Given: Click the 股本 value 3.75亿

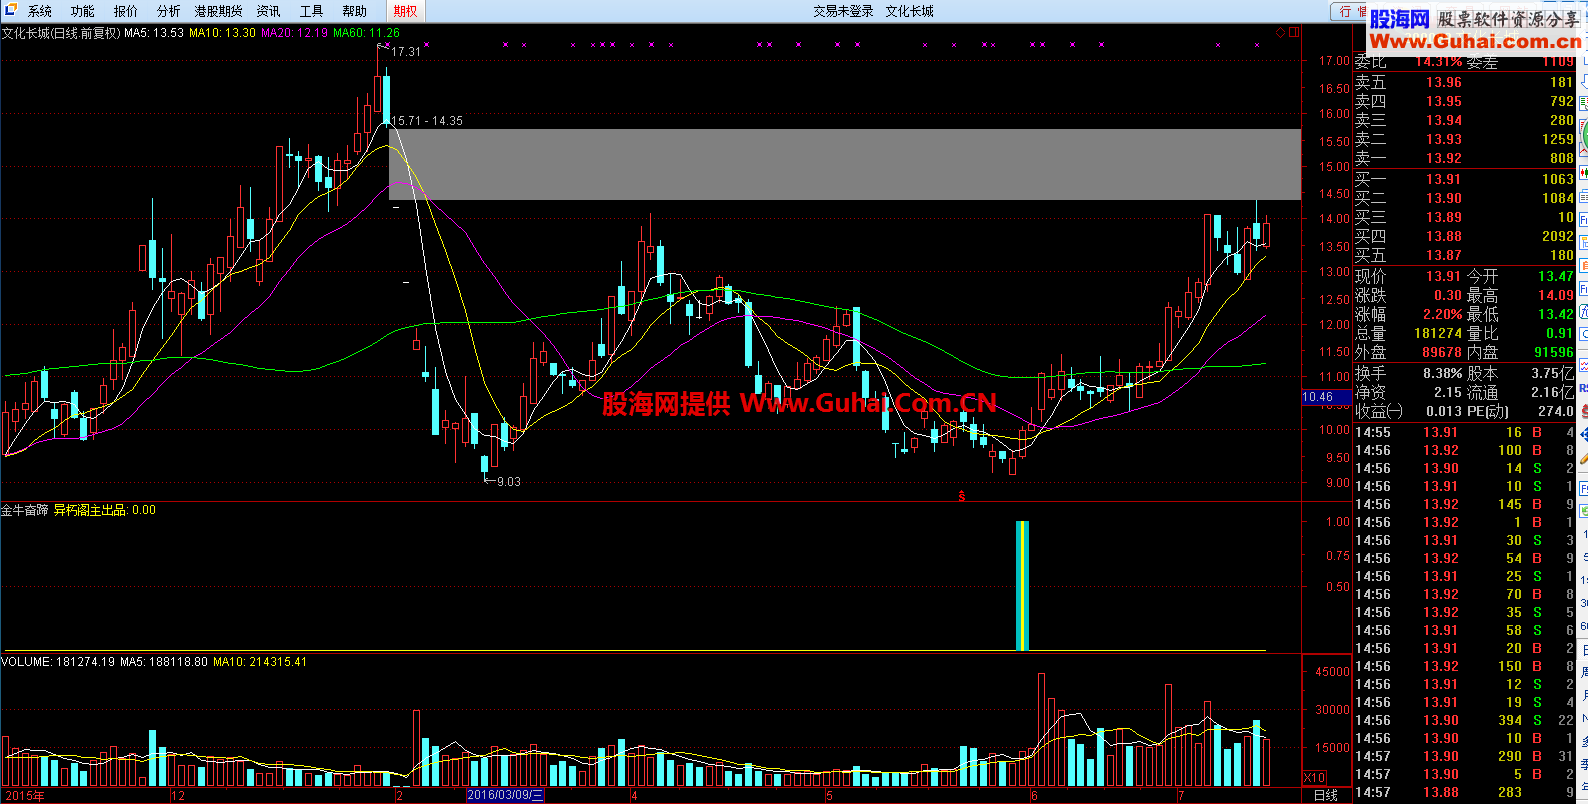Looking at the screenshot, I should [x=1552, y=374].
